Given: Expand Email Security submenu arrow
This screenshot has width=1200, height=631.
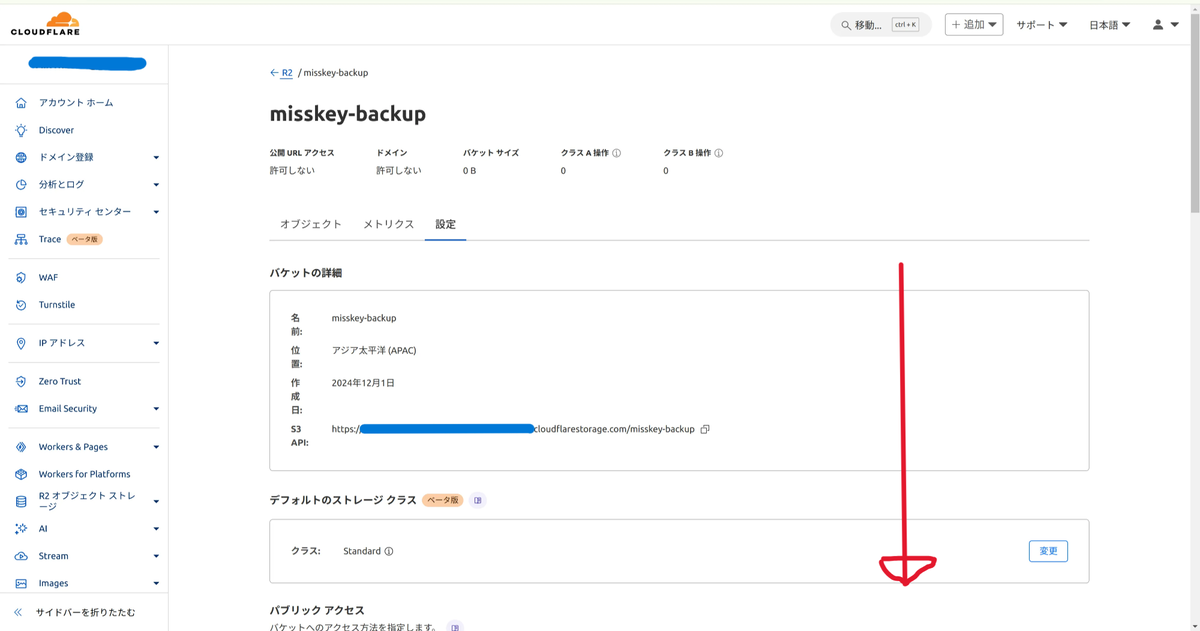Looking at the screenshot, I should tap(156, 409).
